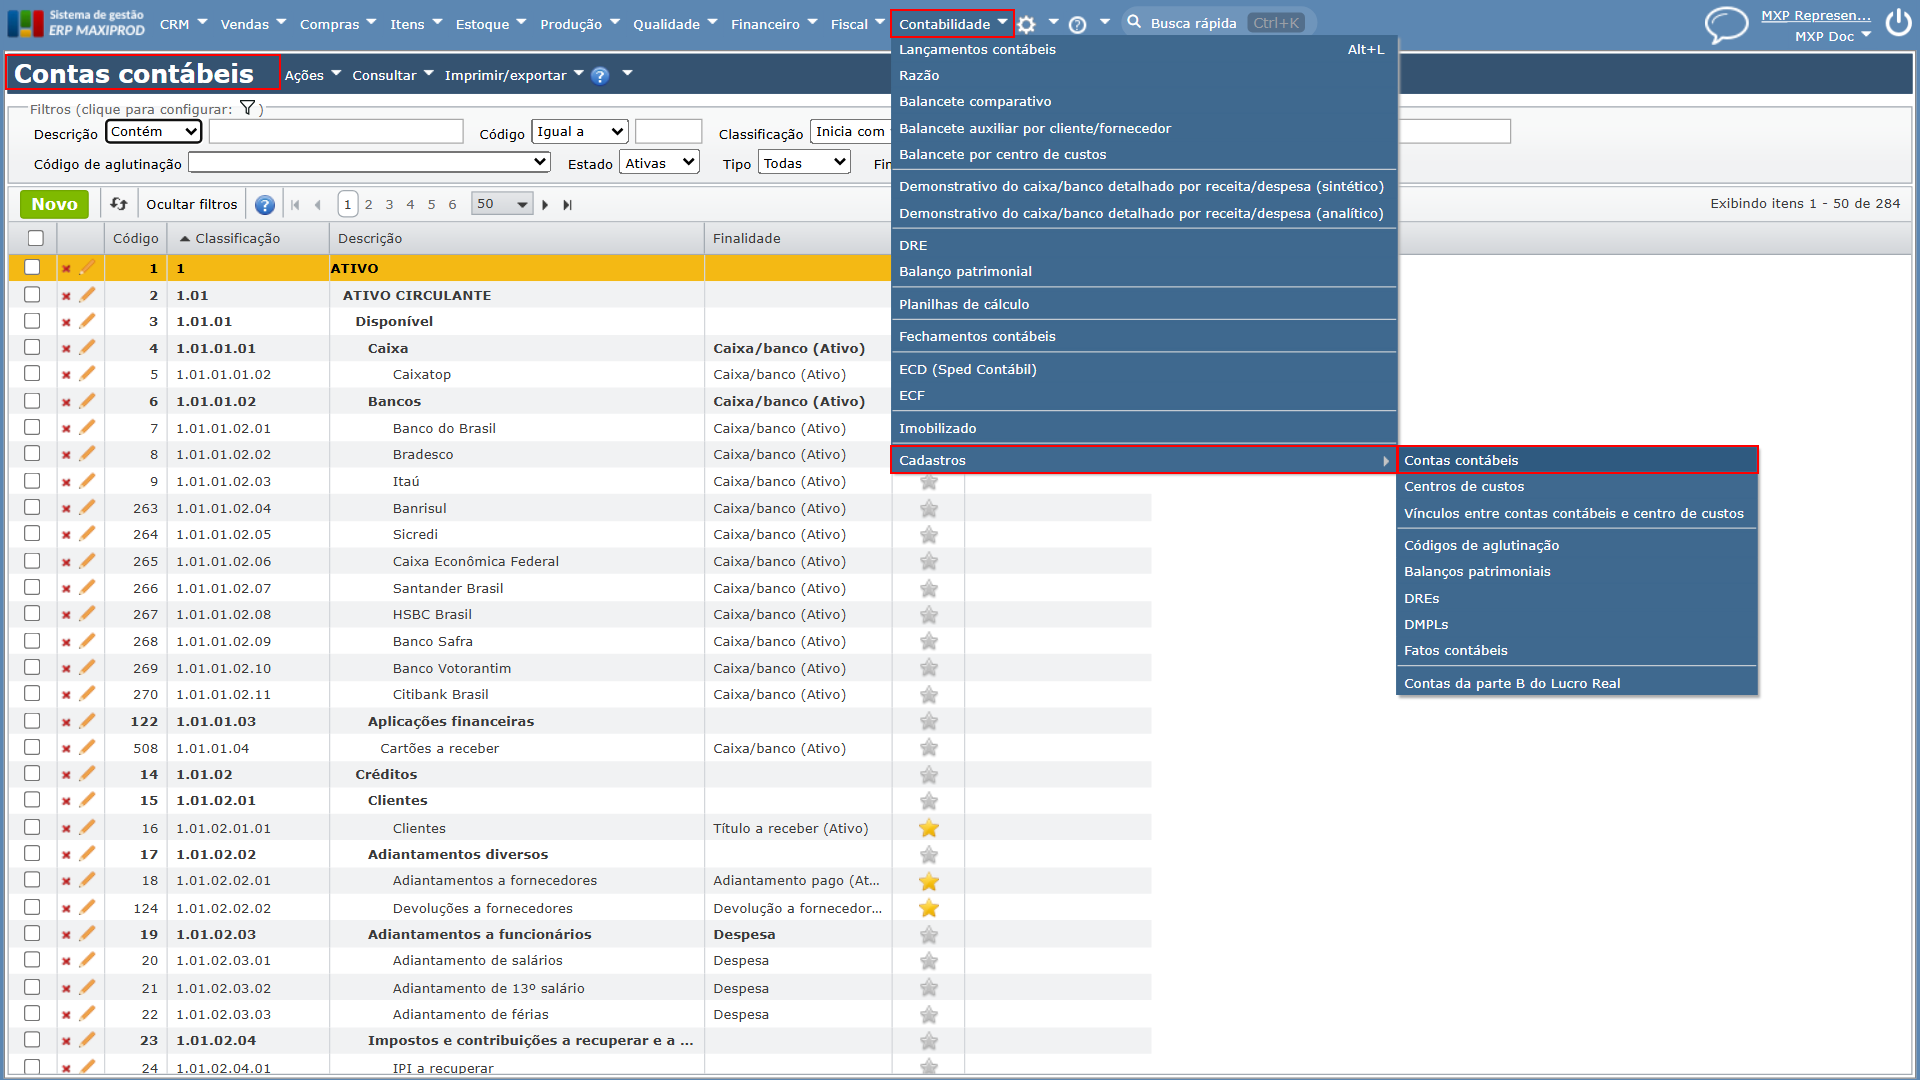Tick the select-all checkbox in table header
The image size is (1920, 1080).
tap(36, 238)
